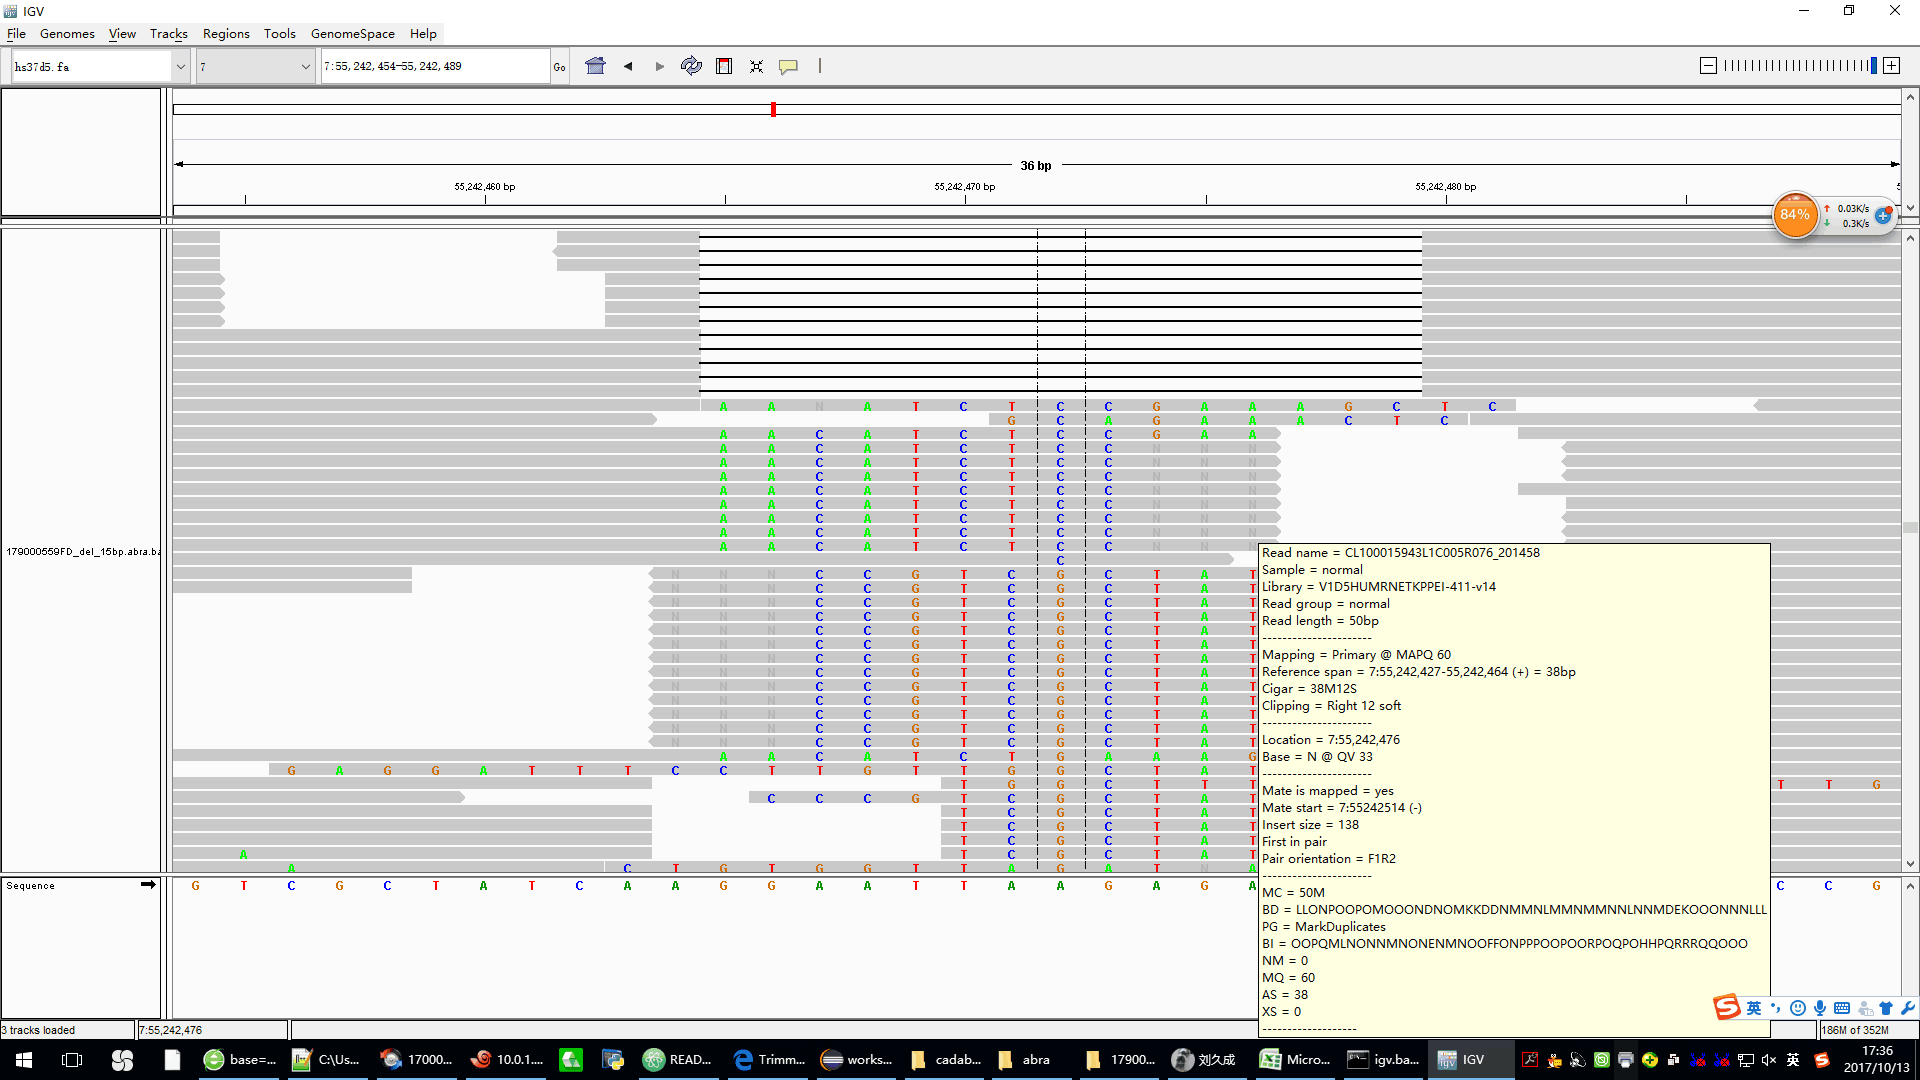1920x1080 pixels.
Task: Click the zoom level slider bar
Action: 1798,66
